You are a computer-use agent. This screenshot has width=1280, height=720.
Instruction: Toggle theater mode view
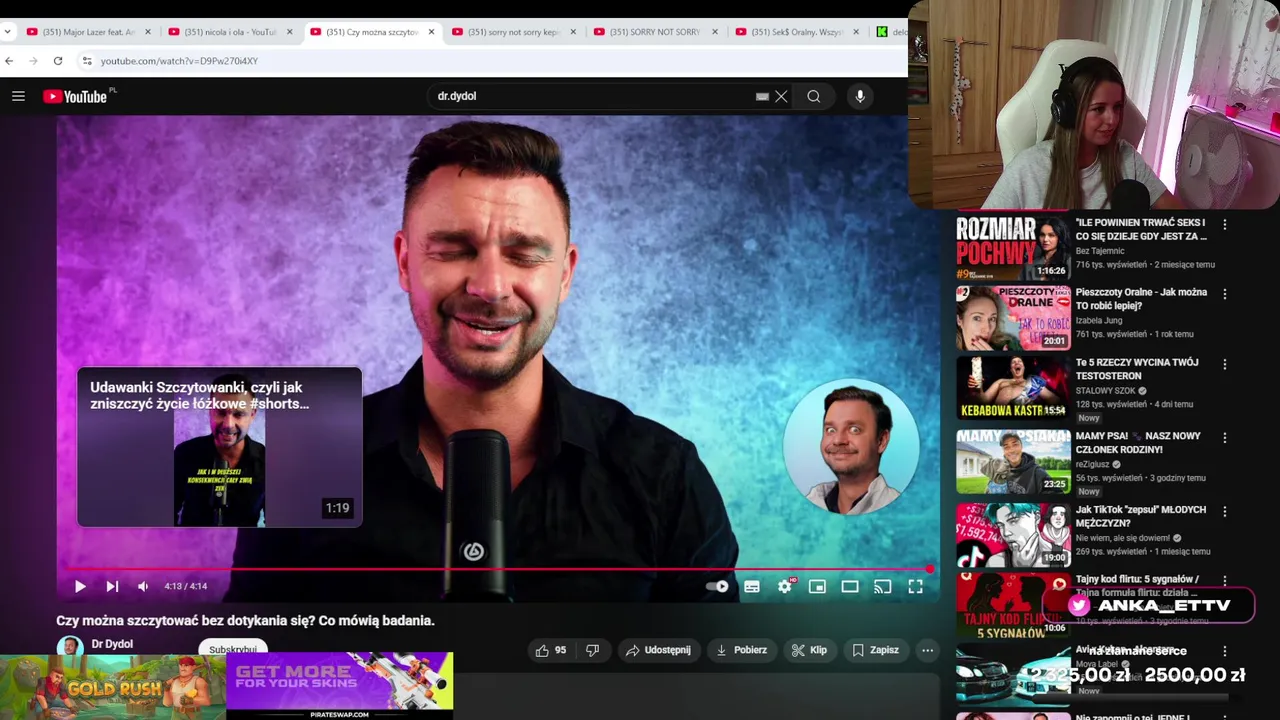pos(850,587)
